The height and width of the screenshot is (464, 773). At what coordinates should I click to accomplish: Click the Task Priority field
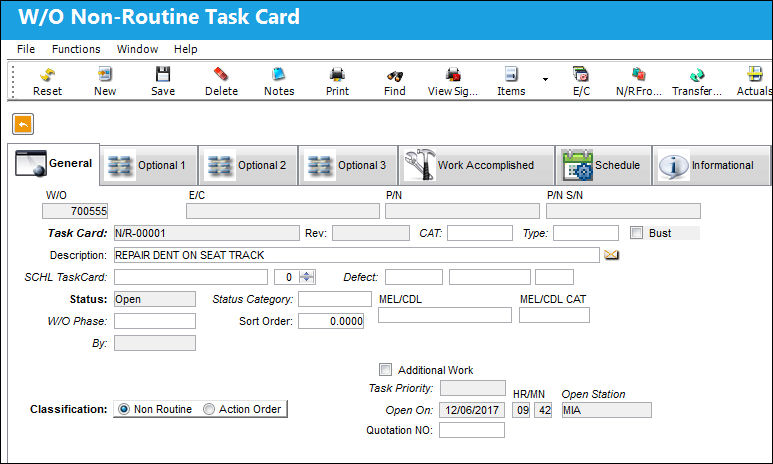click(x=472, y=388)
